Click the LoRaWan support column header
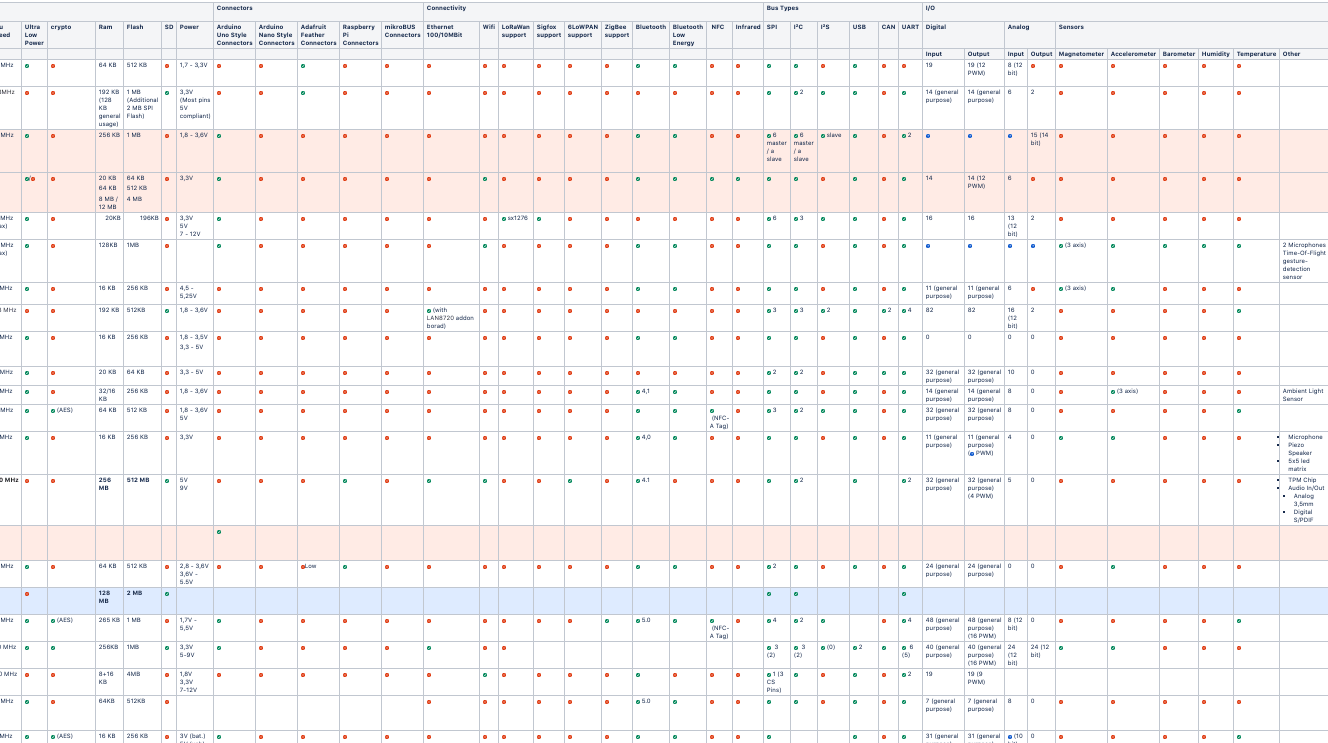Screen dimensions: 1328x743 tap(514, 31)
